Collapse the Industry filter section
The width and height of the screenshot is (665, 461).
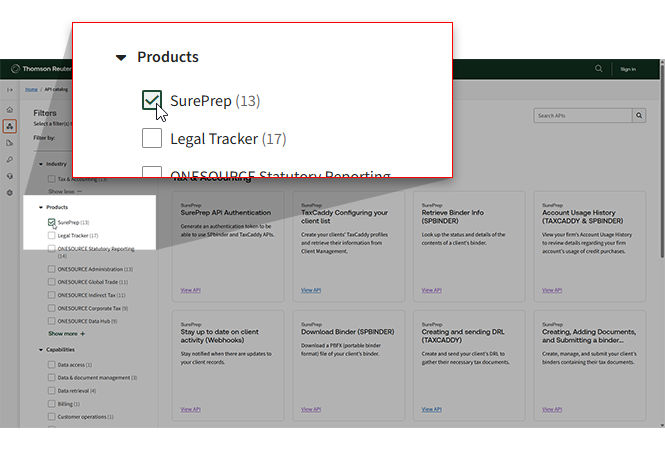pyautogui.click(x=41, y=164)
